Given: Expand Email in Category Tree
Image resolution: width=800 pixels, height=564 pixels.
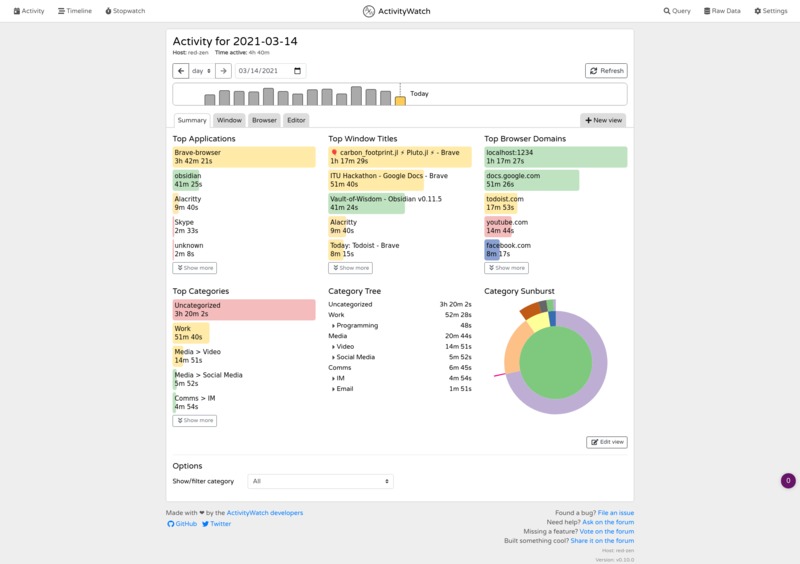Looking at the screenshot, I should point(342,389).
